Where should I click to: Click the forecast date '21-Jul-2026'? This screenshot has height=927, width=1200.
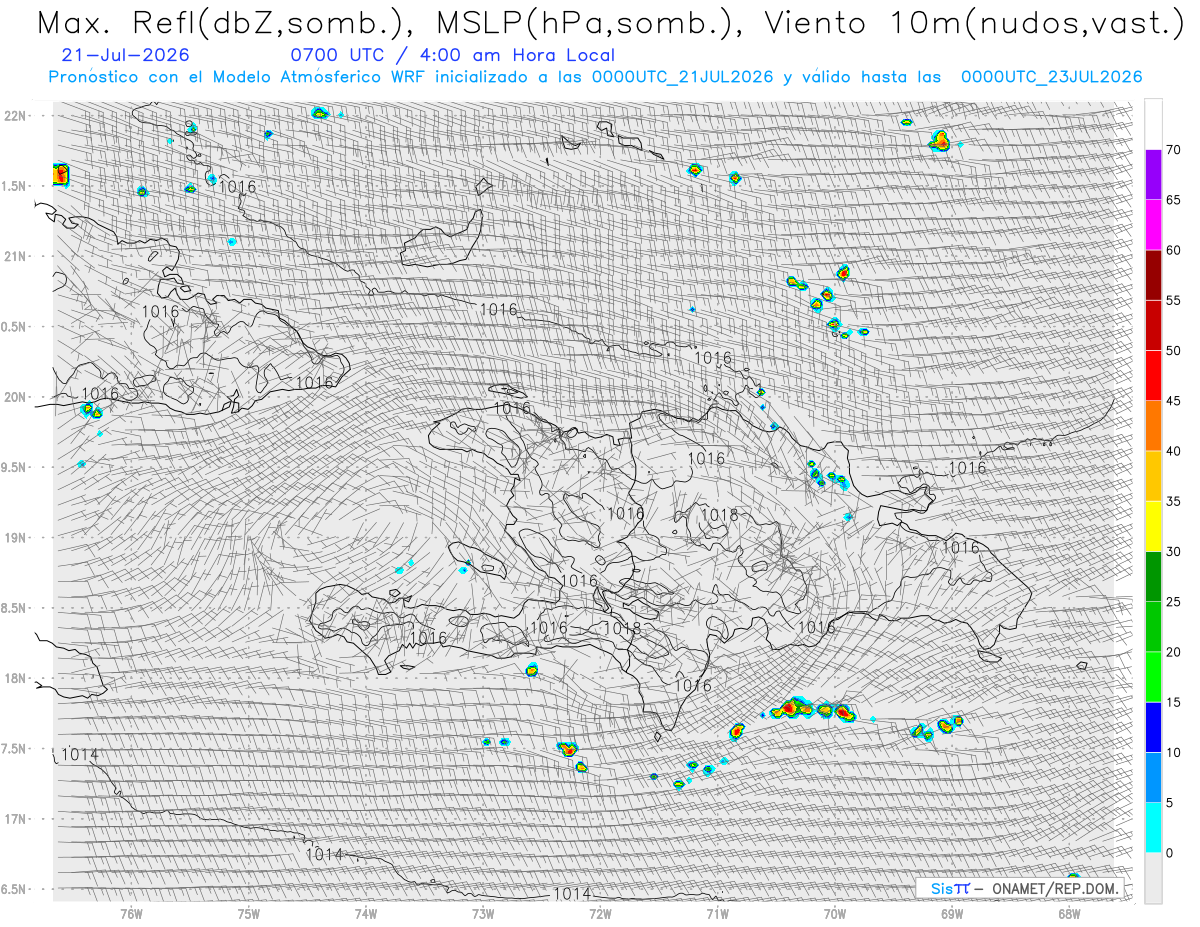[124, 55]
